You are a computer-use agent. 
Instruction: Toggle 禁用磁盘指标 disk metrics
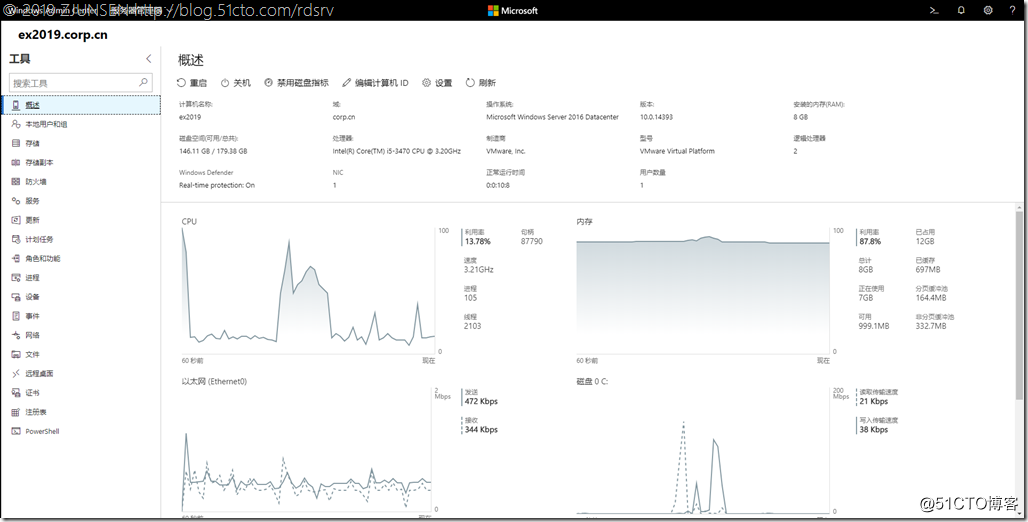[x=296, y=83]
